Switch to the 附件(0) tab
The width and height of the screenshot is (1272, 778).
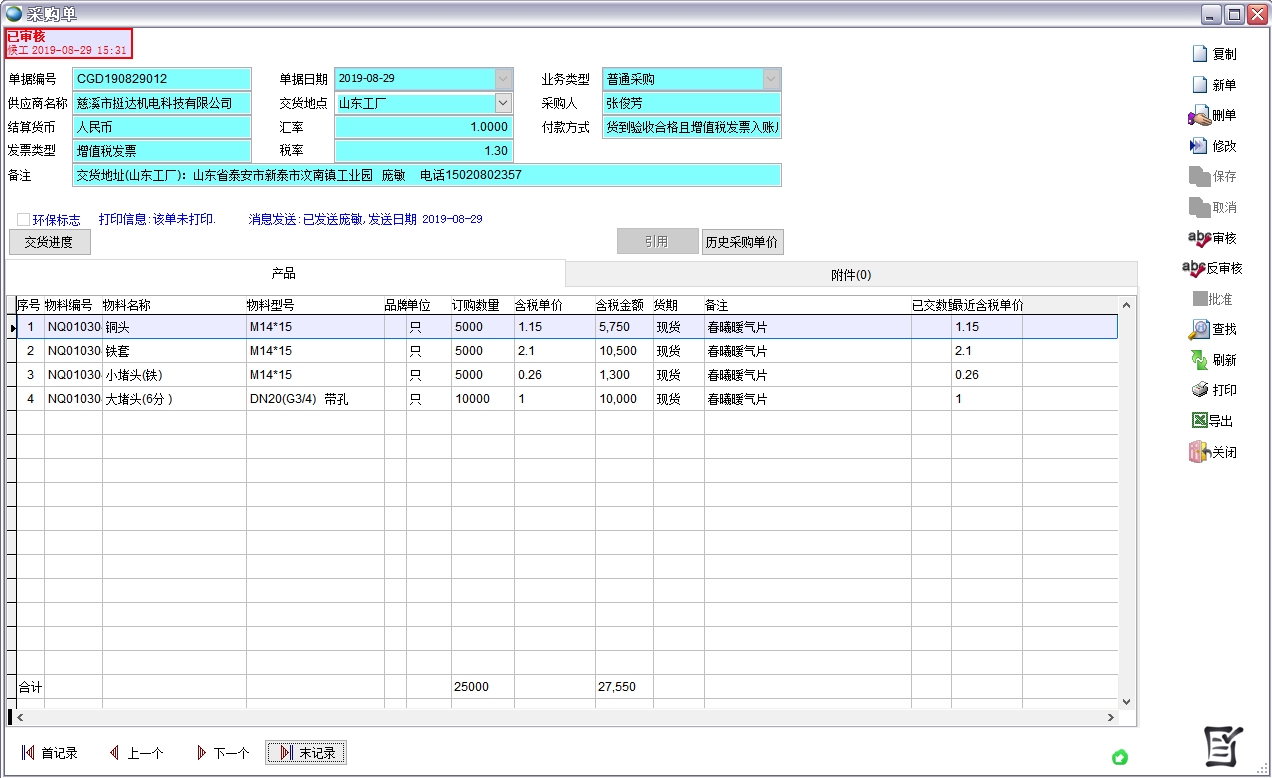[x=851, y=274]
